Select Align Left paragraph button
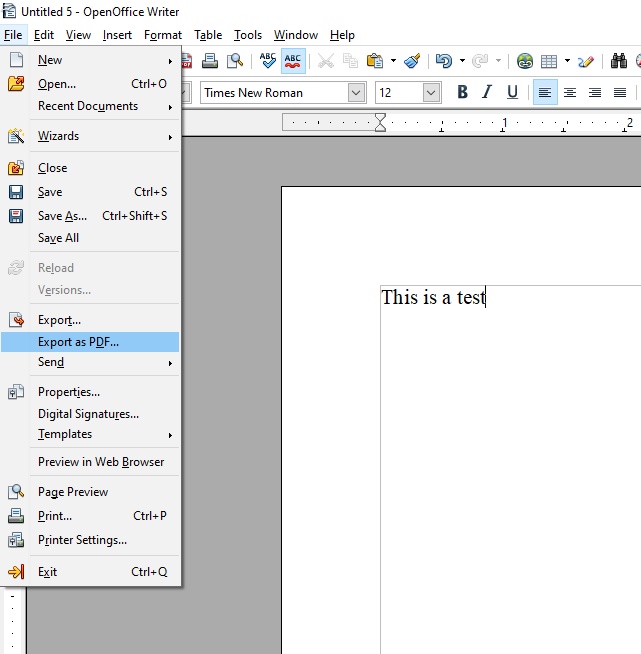 tap(545, 92)
